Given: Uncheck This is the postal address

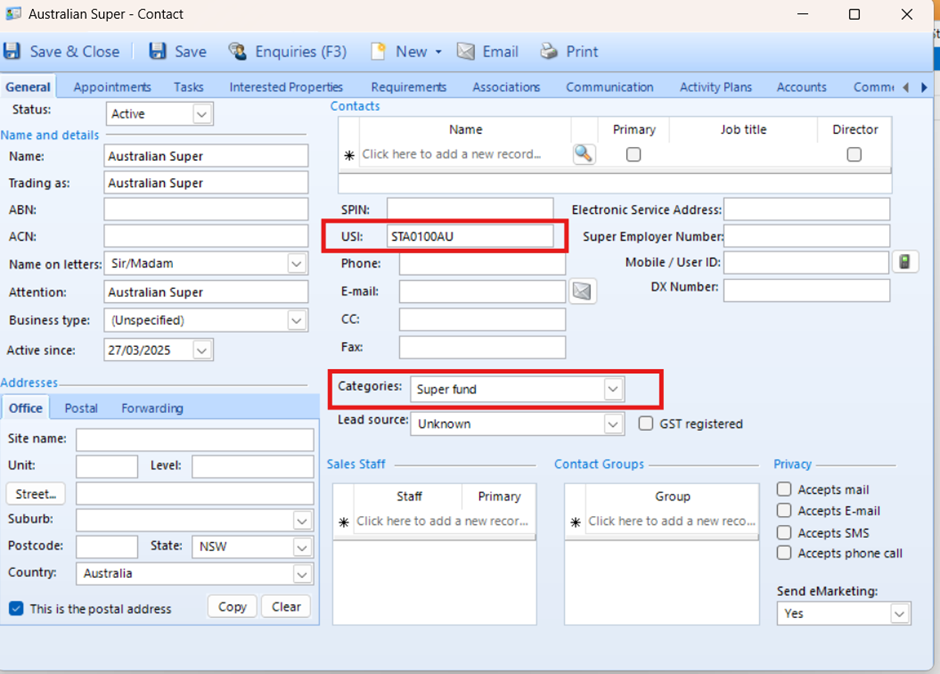Looking at the screenshot, I should tap(16, 609).
